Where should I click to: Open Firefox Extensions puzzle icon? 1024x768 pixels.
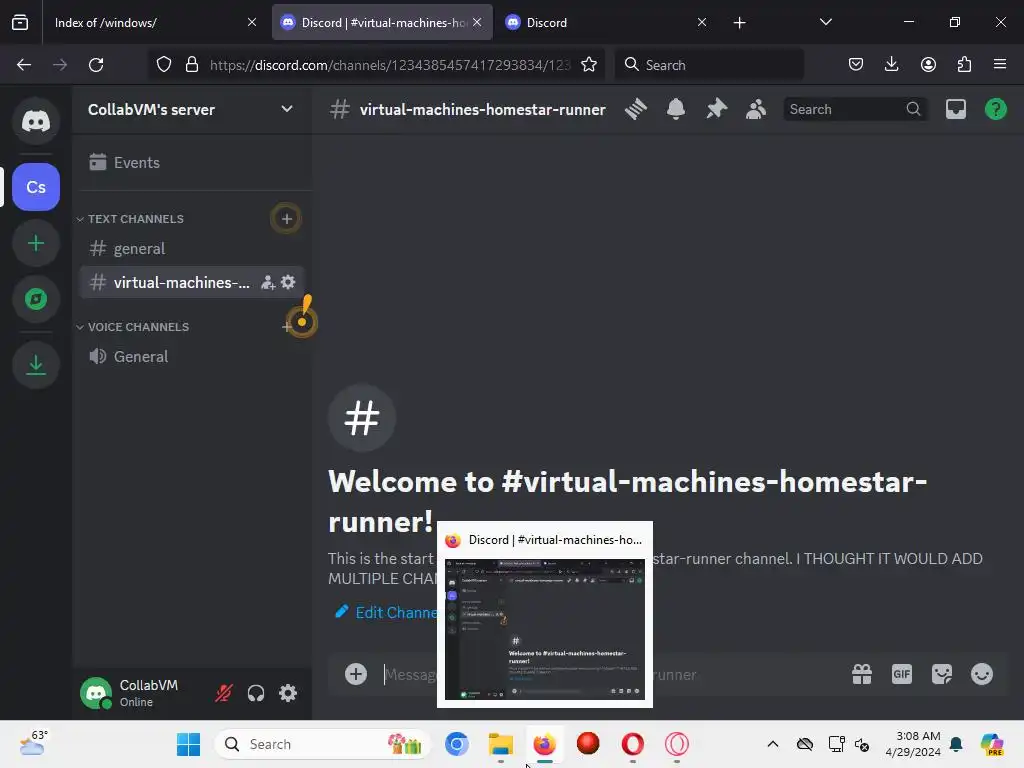pyautogui.click(x=964, y=65)
